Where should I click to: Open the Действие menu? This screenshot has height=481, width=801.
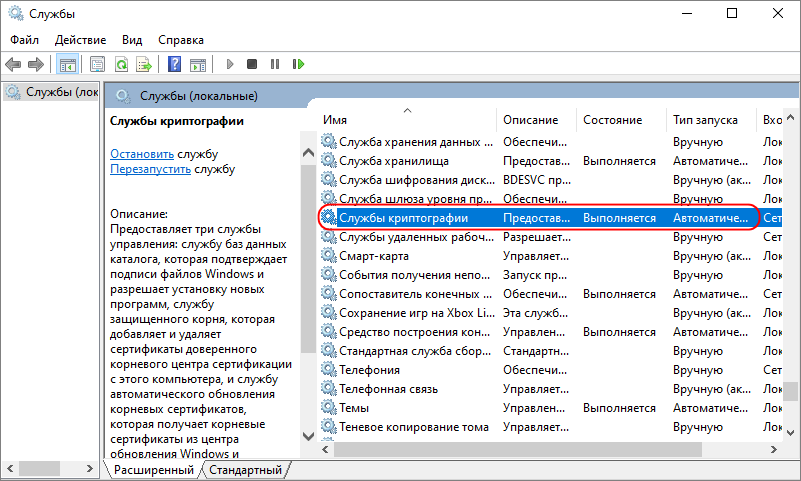(x=80, y=39)
